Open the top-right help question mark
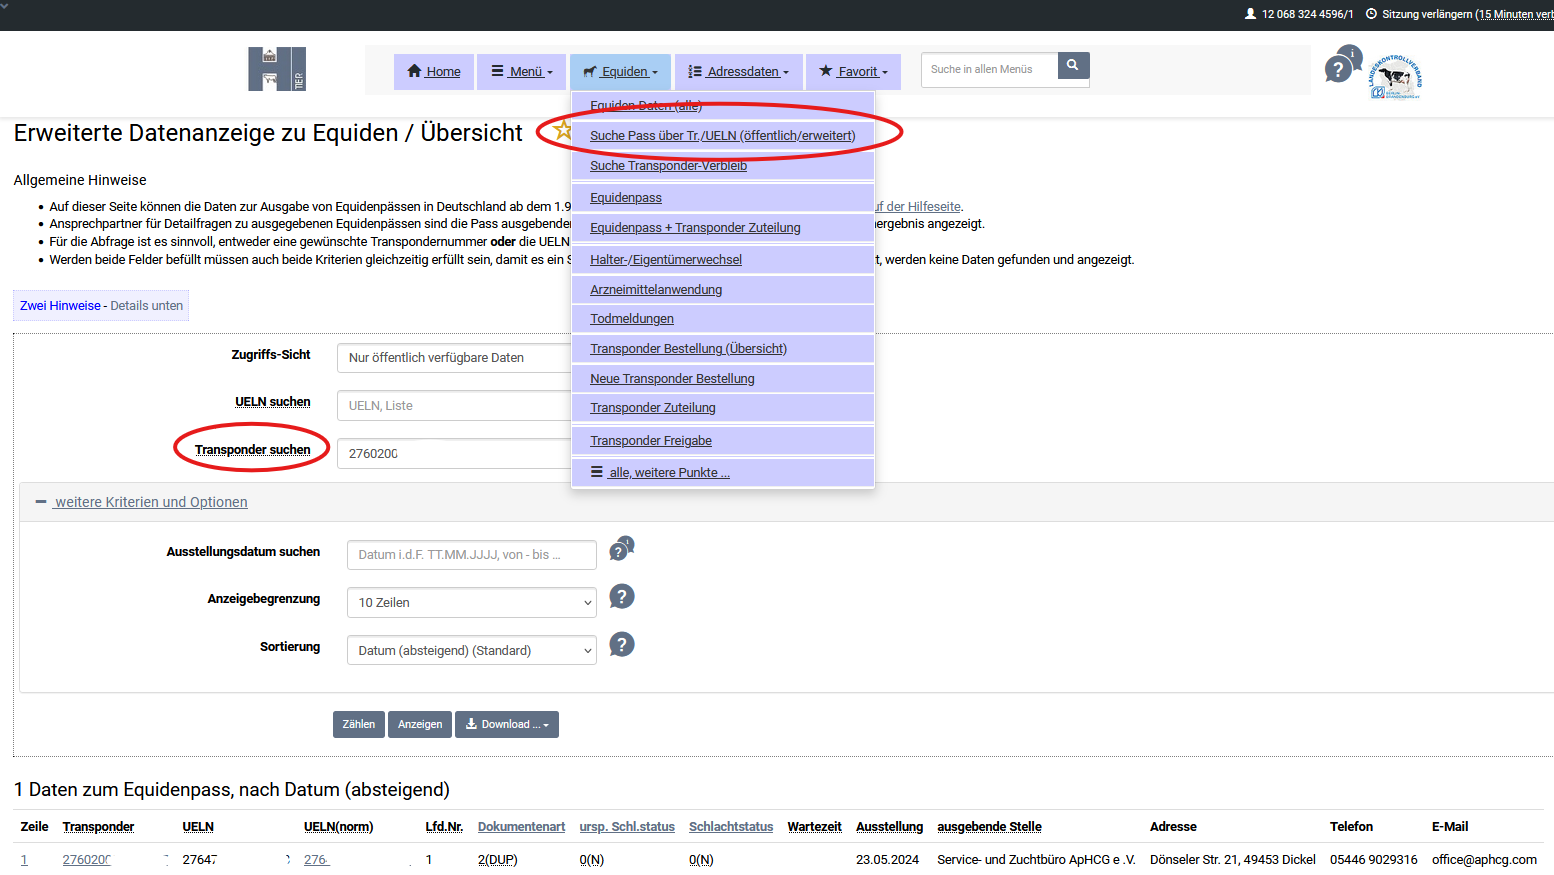 1338,70
